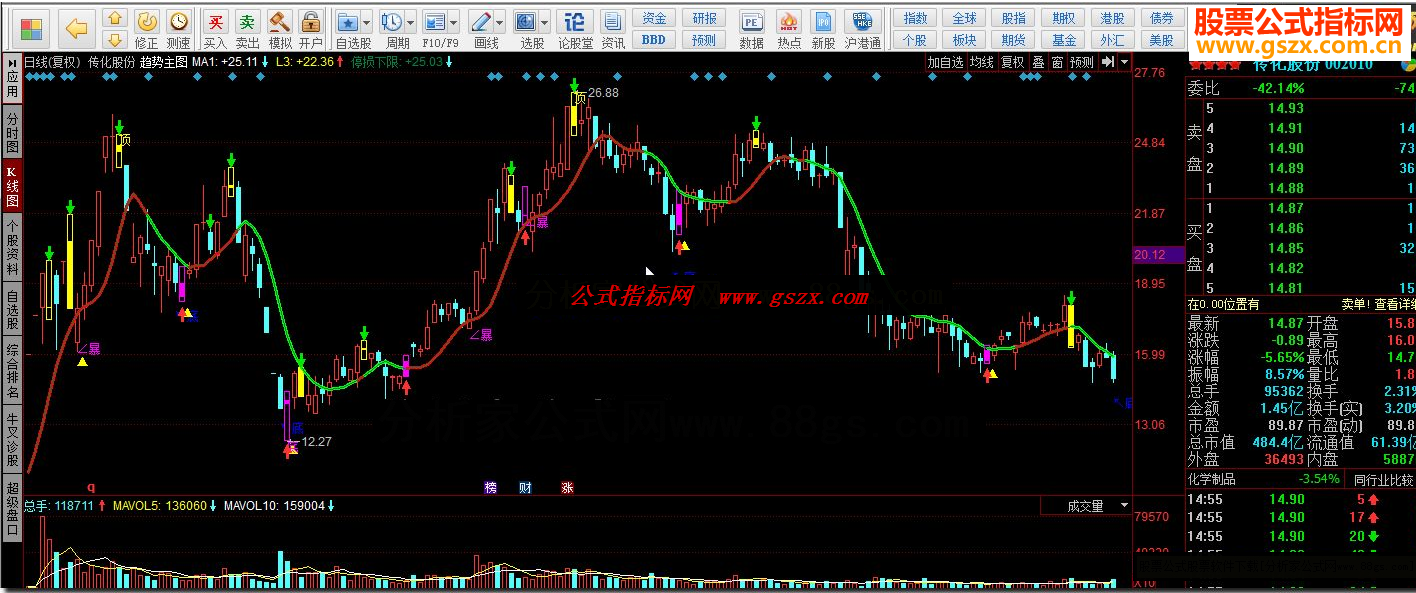Open the chart options dropdown triangle beside 预测
The height and width of the screenshot is (593, 1416).
(x=1124, y=62)
